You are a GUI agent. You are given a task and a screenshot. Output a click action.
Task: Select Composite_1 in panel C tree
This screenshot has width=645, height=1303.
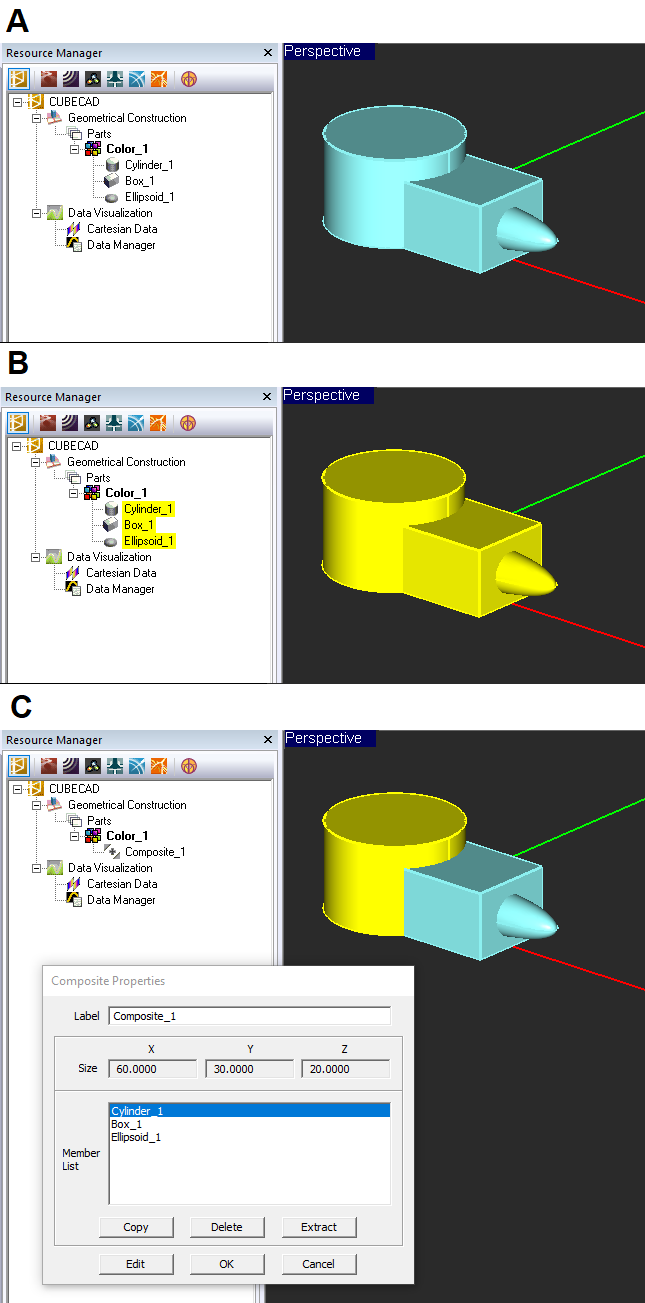155,852
